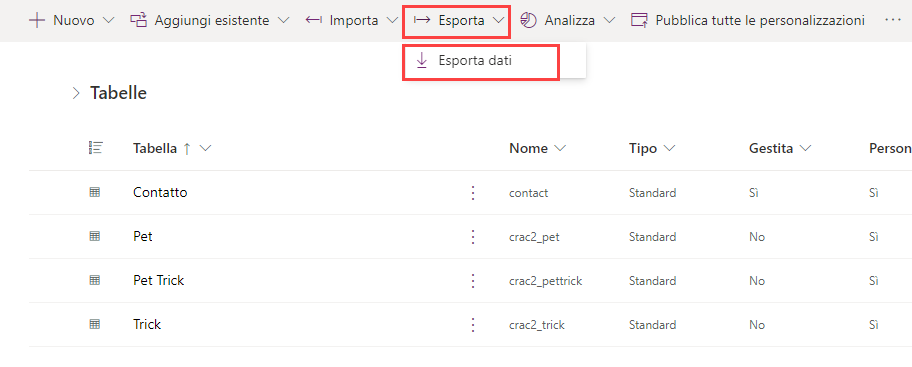The image size is (912, 367).
Task: Sort by the Tabella column header
Action: pos(155,148)
